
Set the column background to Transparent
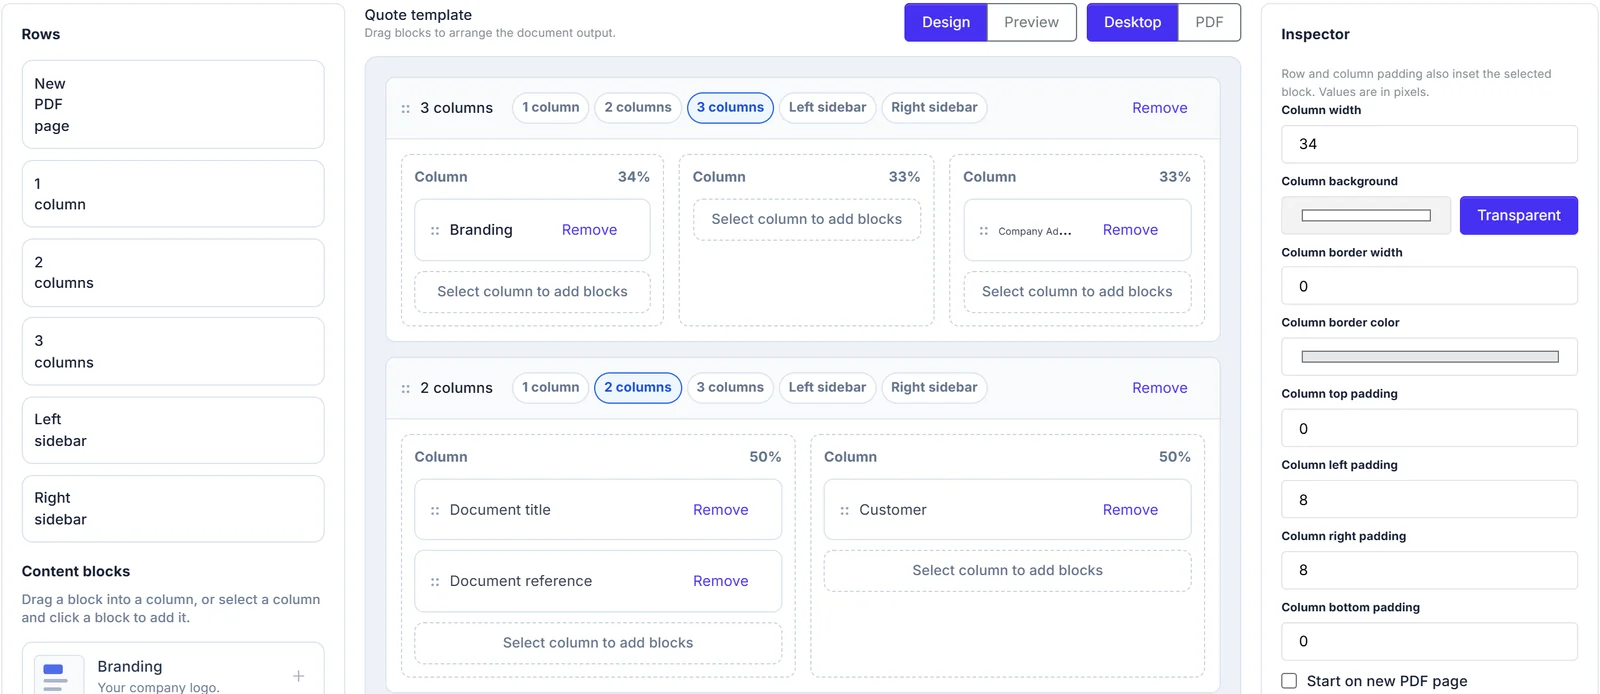coord(1518,215)
